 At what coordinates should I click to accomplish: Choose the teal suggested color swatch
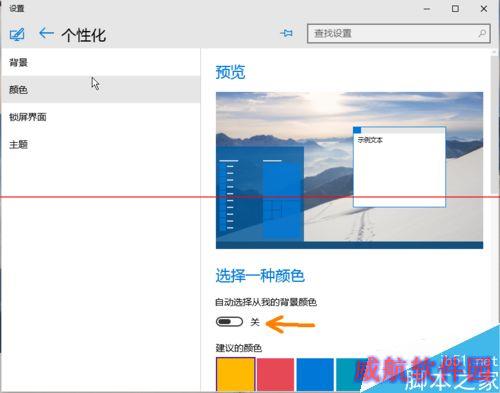tap(348, 374)
